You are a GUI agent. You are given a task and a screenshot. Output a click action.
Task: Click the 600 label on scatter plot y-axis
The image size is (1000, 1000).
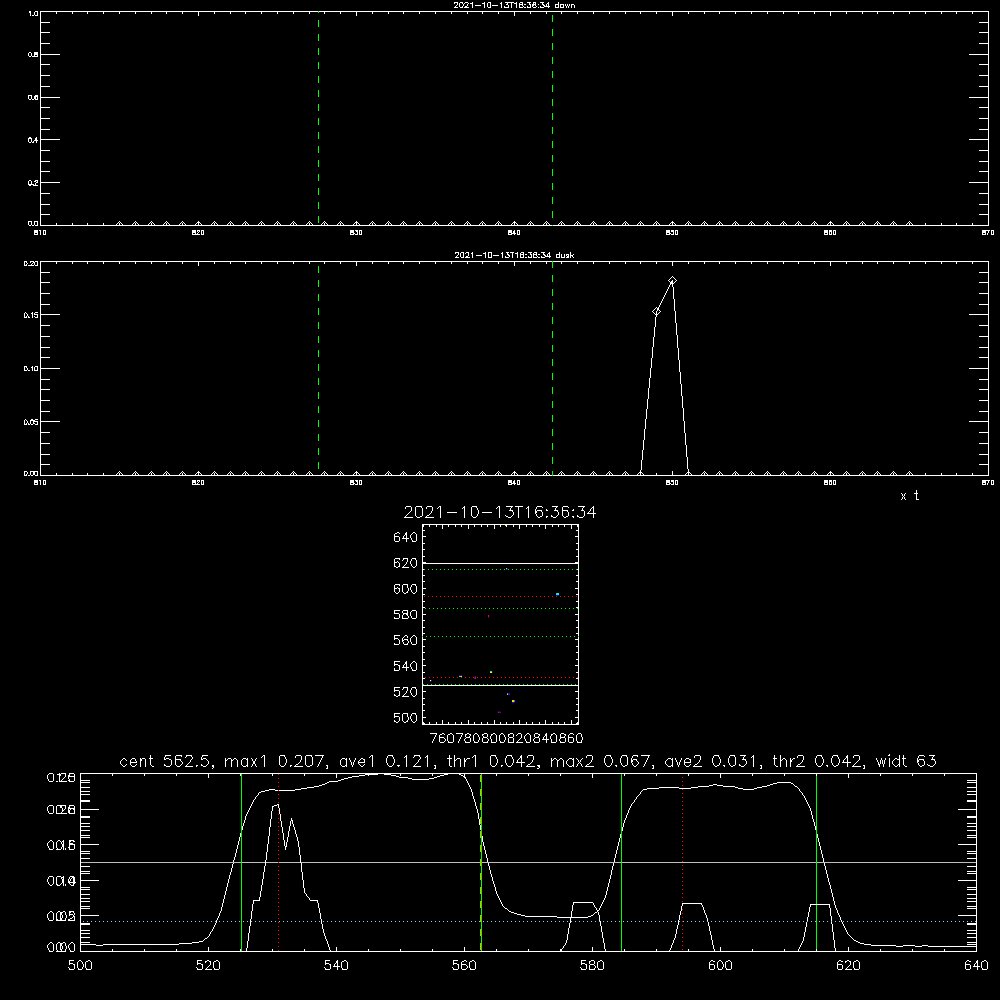pos(405,589)
